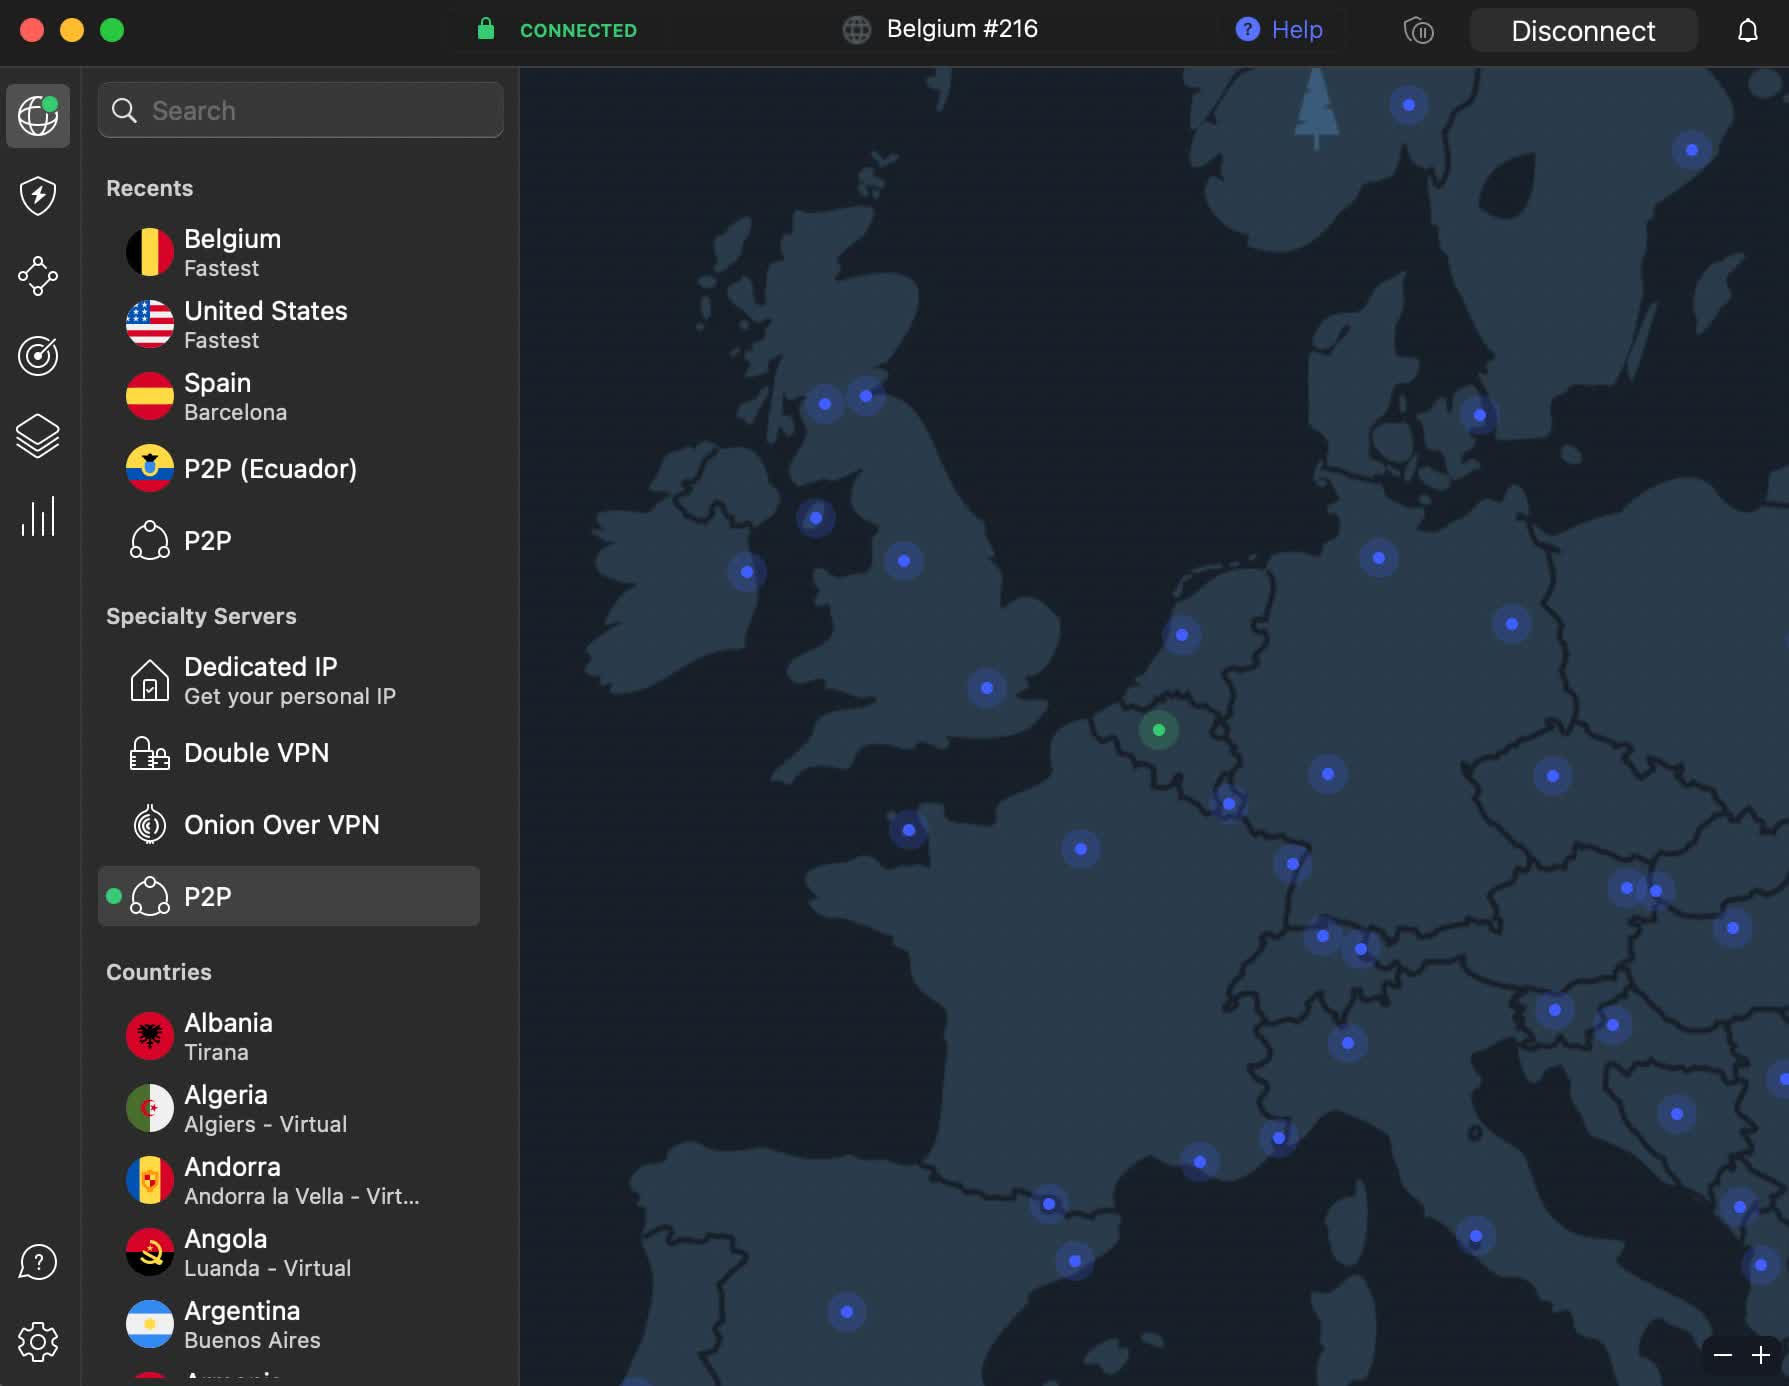Click the green connected Belgium map marker
Viewport: 1789px width, 1386px height.
(x=1158, y=730)
